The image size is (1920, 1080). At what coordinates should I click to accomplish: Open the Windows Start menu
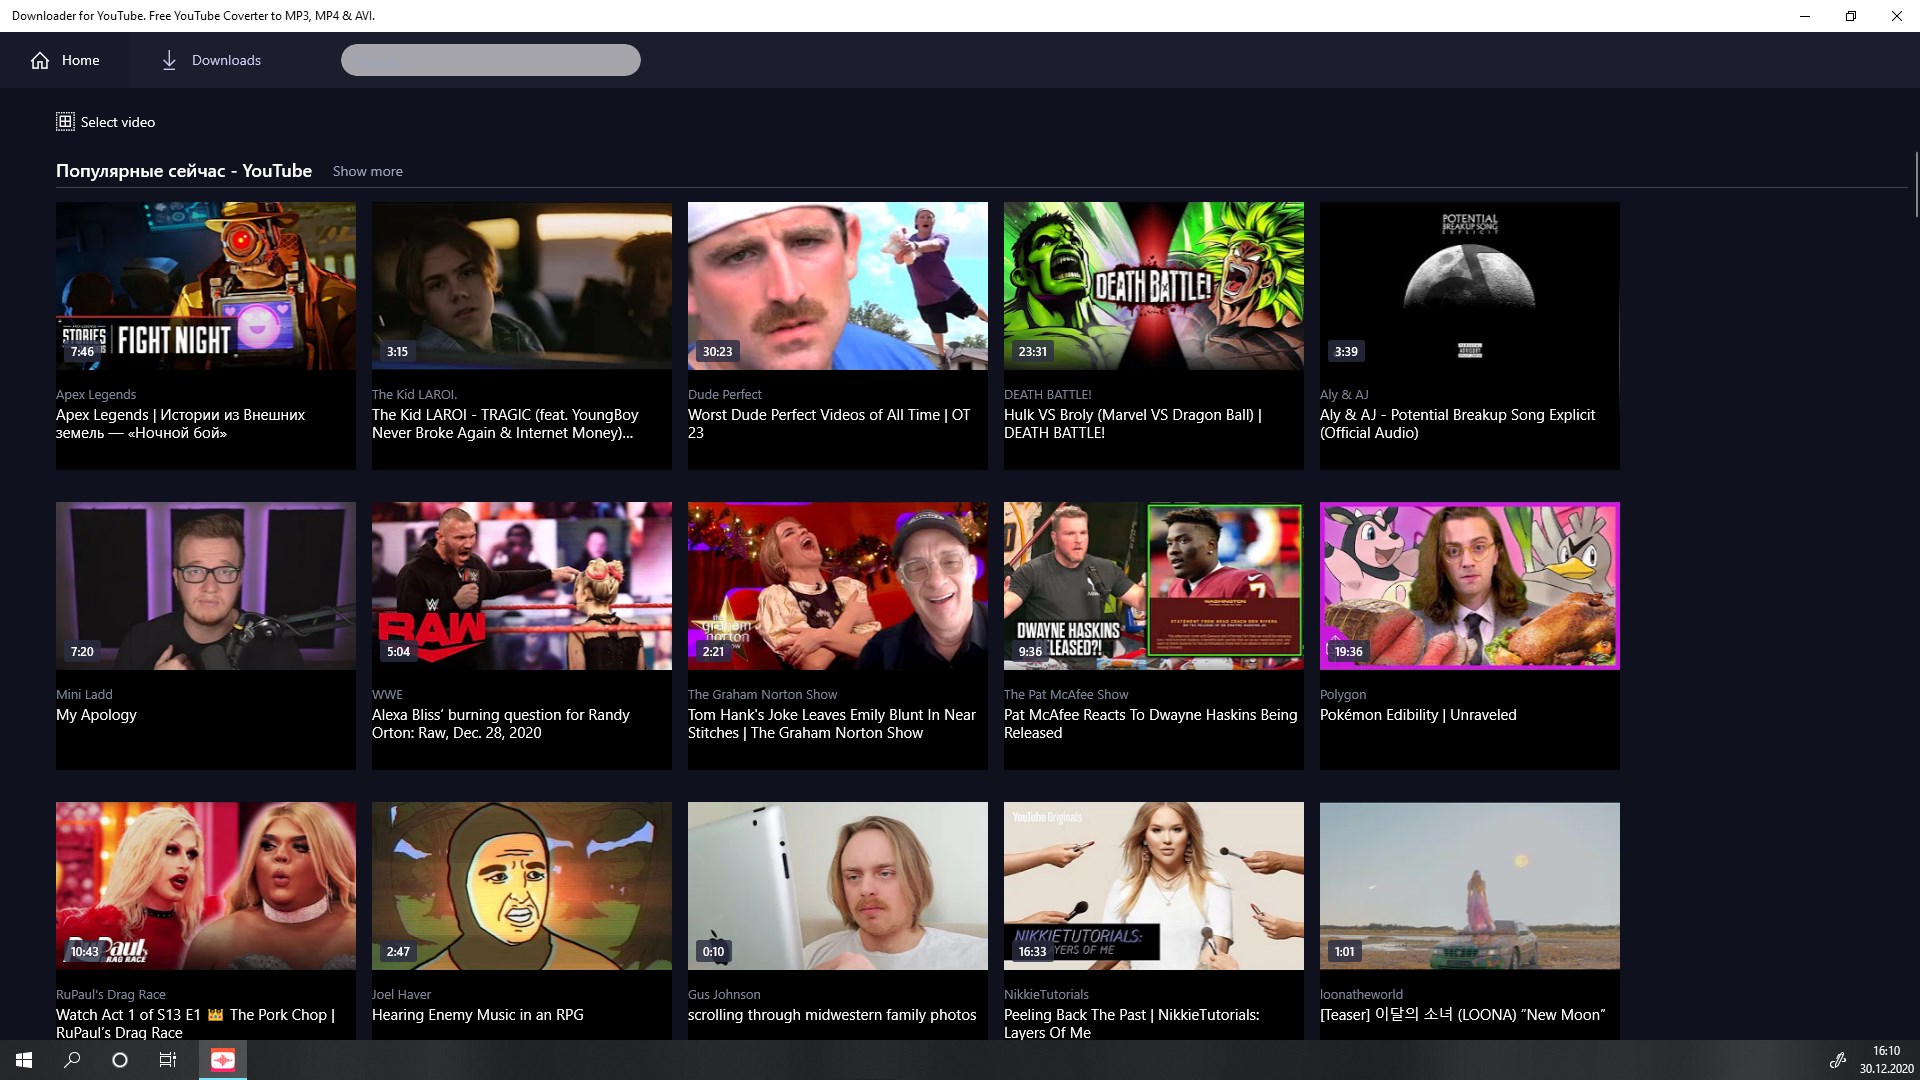(21, 1059)
